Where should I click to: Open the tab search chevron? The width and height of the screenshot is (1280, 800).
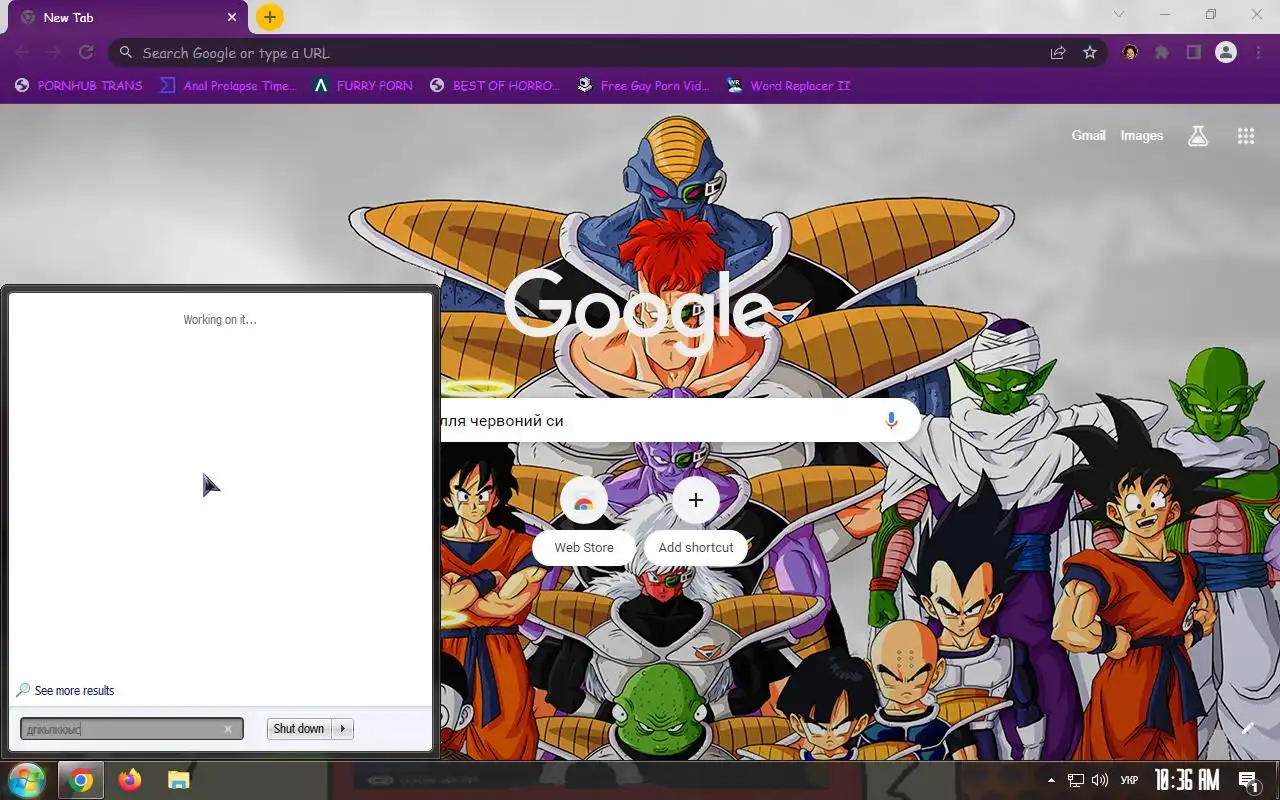coord(1119,15)
